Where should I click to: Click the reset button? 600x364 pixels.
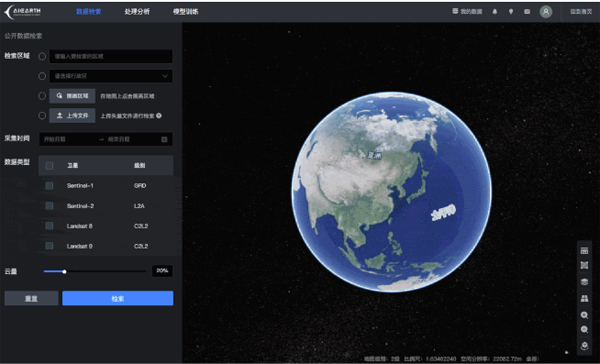(x=31, y=298)
